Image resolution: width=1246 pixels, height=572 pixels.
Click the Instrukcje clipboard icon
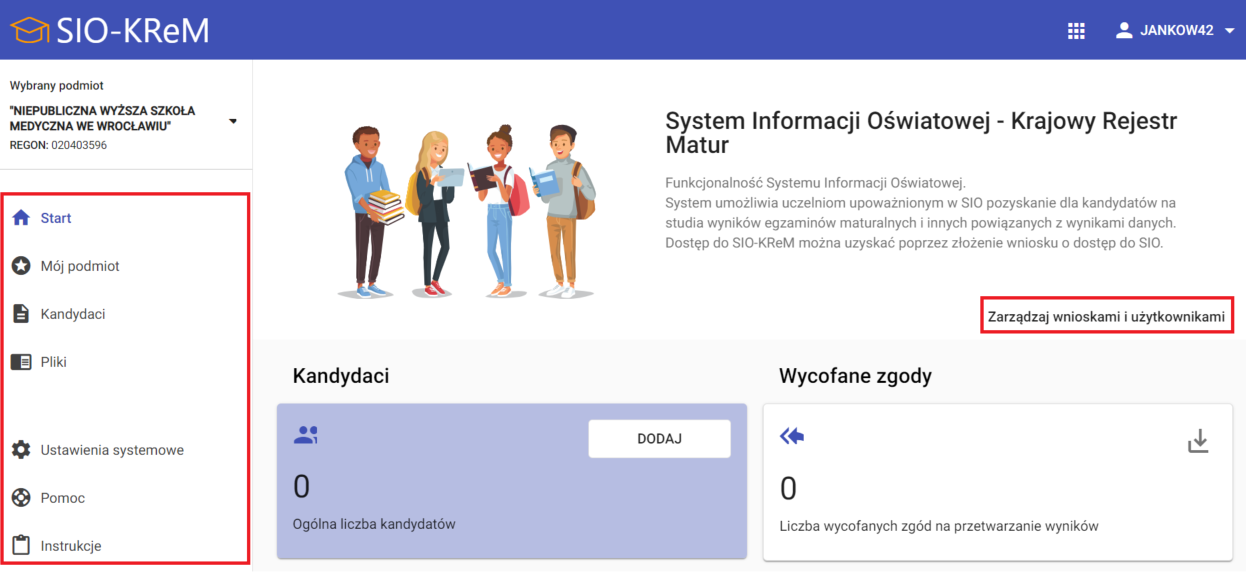click(x=21, y=546)
